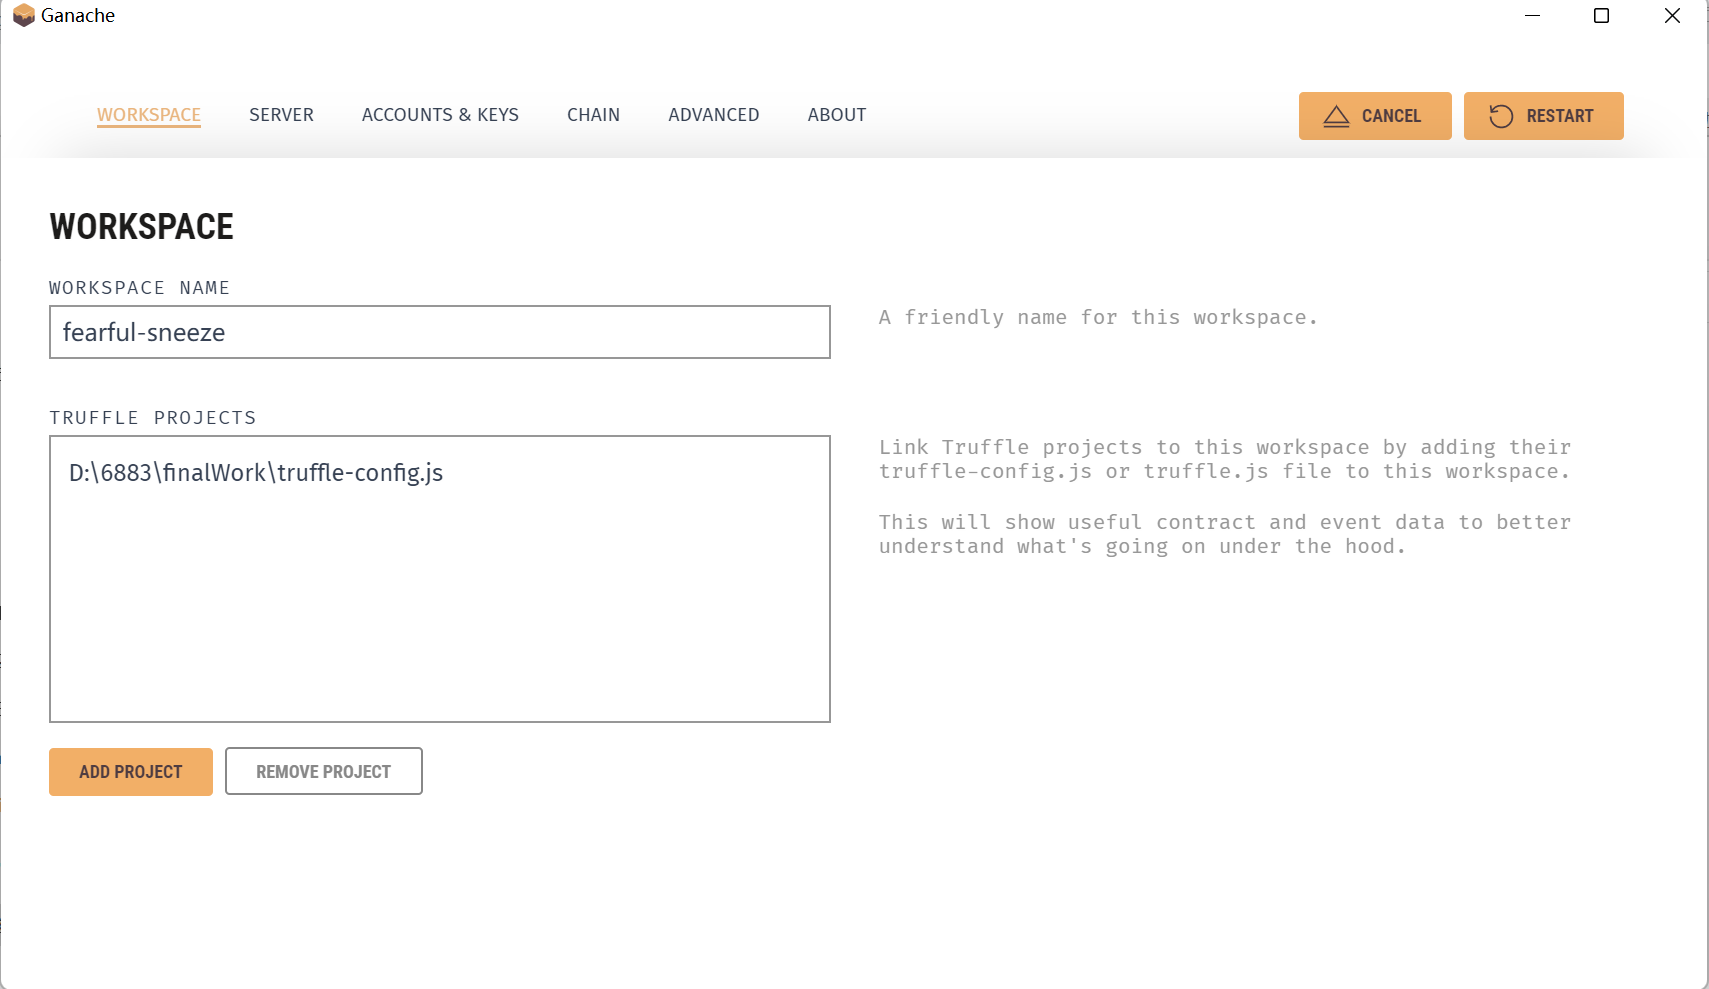Viewport: 1709px width, 989px height.
Task: Maximize the Ganache window
Action: coord(1601,16)
